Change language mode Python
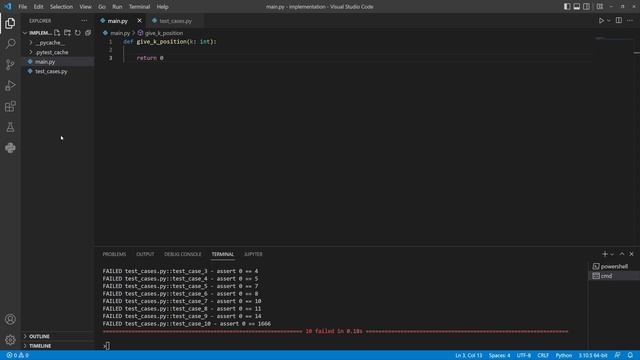This screenshot has height=360, width=640. 563,355
